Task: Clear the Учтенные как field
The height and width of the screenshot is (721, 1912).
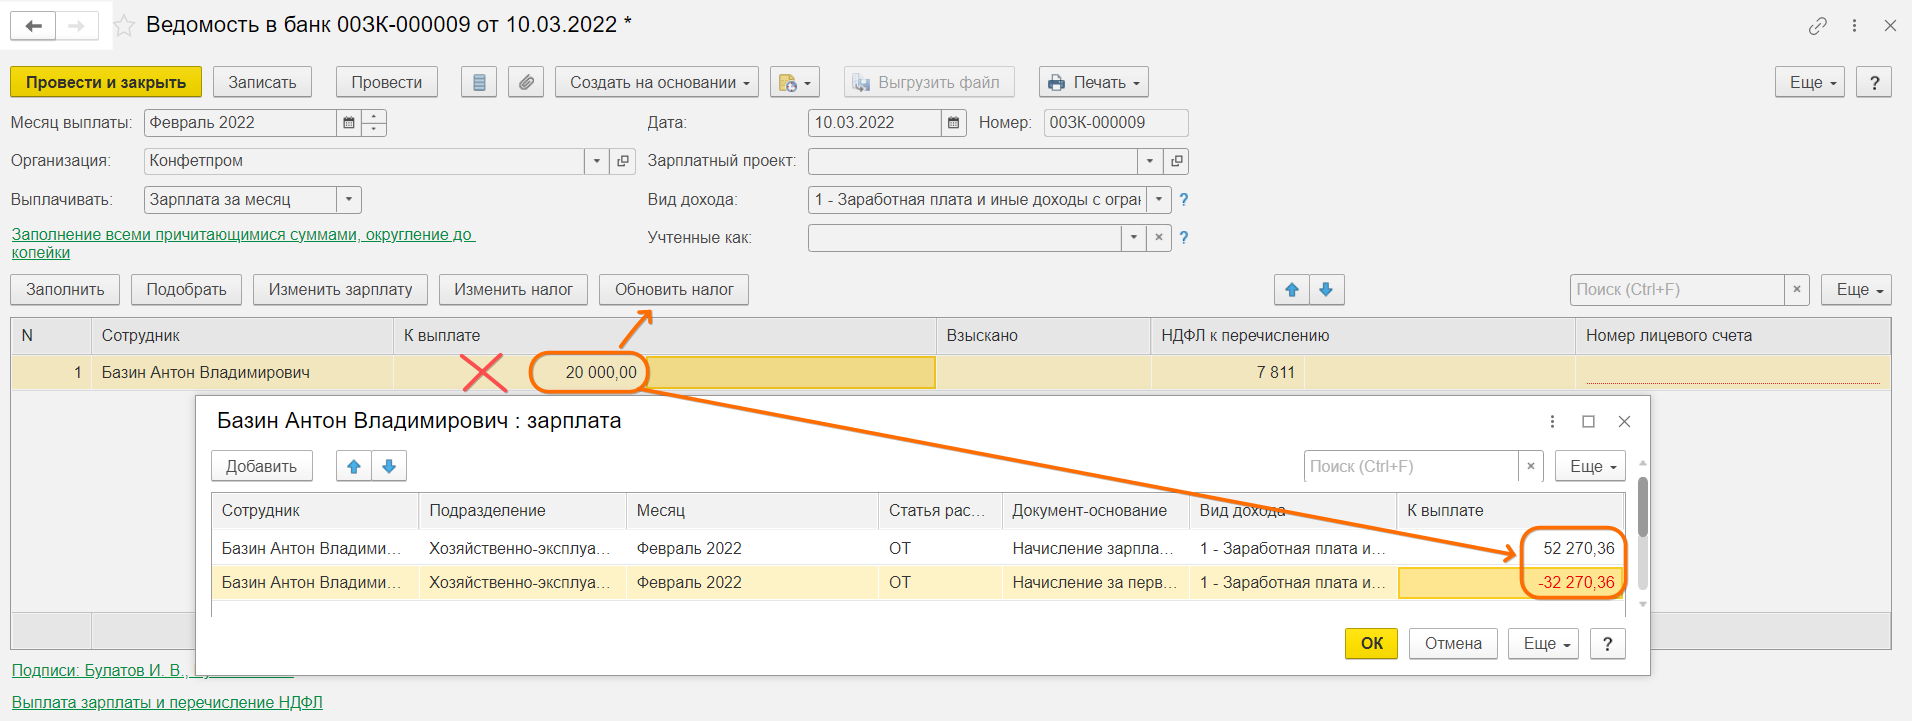Action: tap(1158, 238)
